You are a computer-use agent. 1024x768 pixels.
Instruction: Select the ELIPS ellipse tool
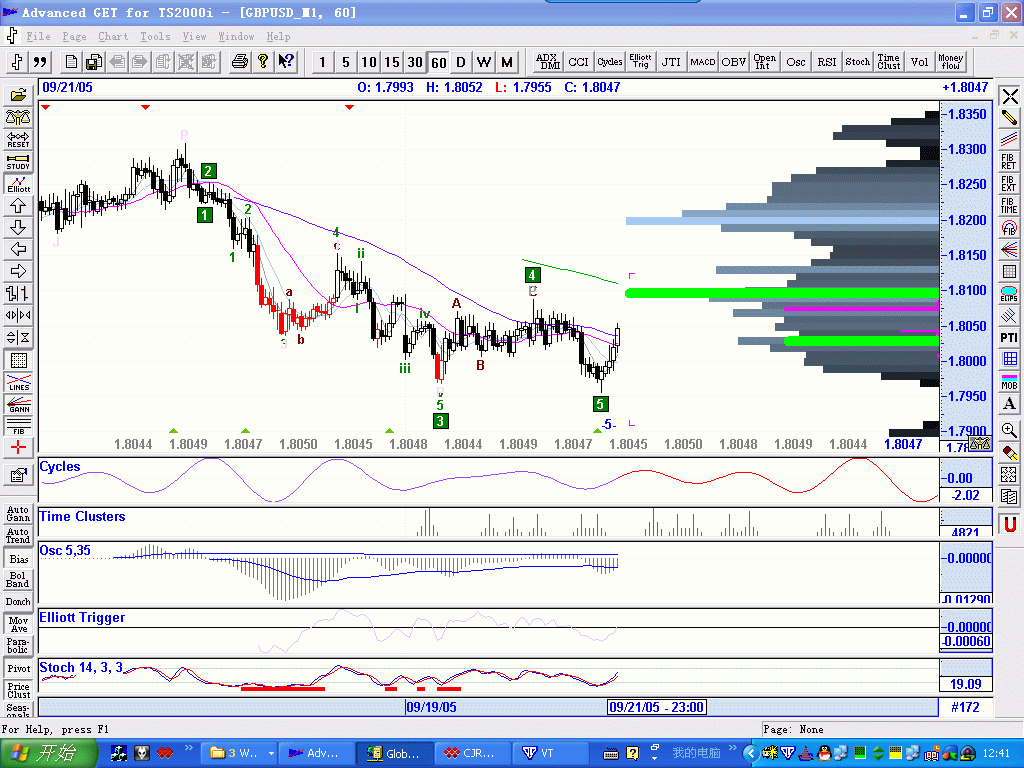(x=1010, y=293)
